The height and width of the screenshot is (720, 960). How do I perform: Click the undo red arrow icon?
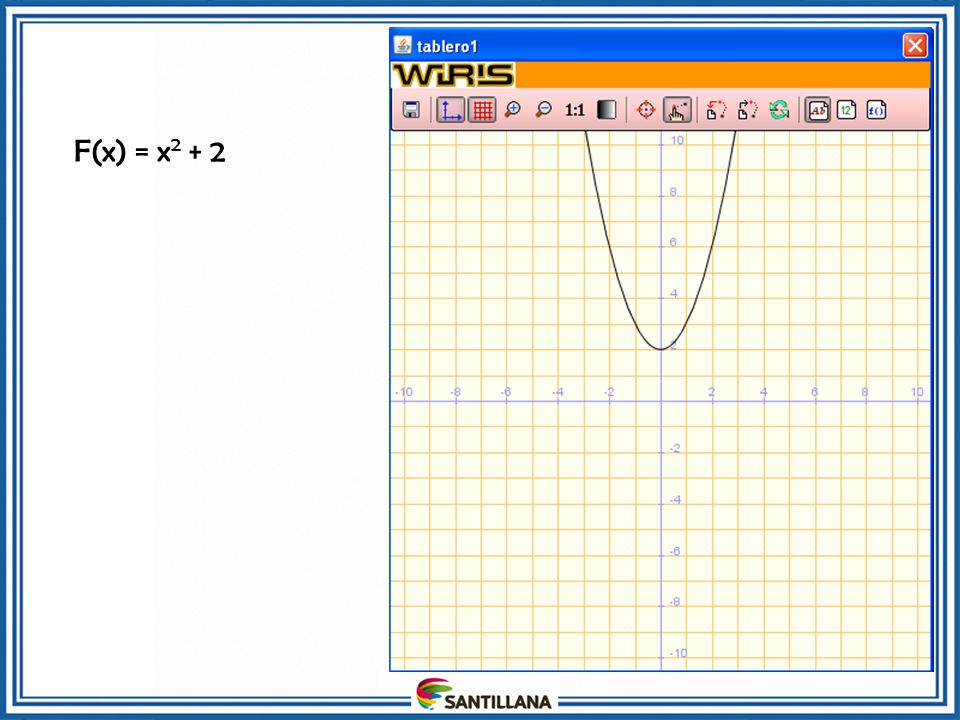pyautogui.click(x=716, y=110)
